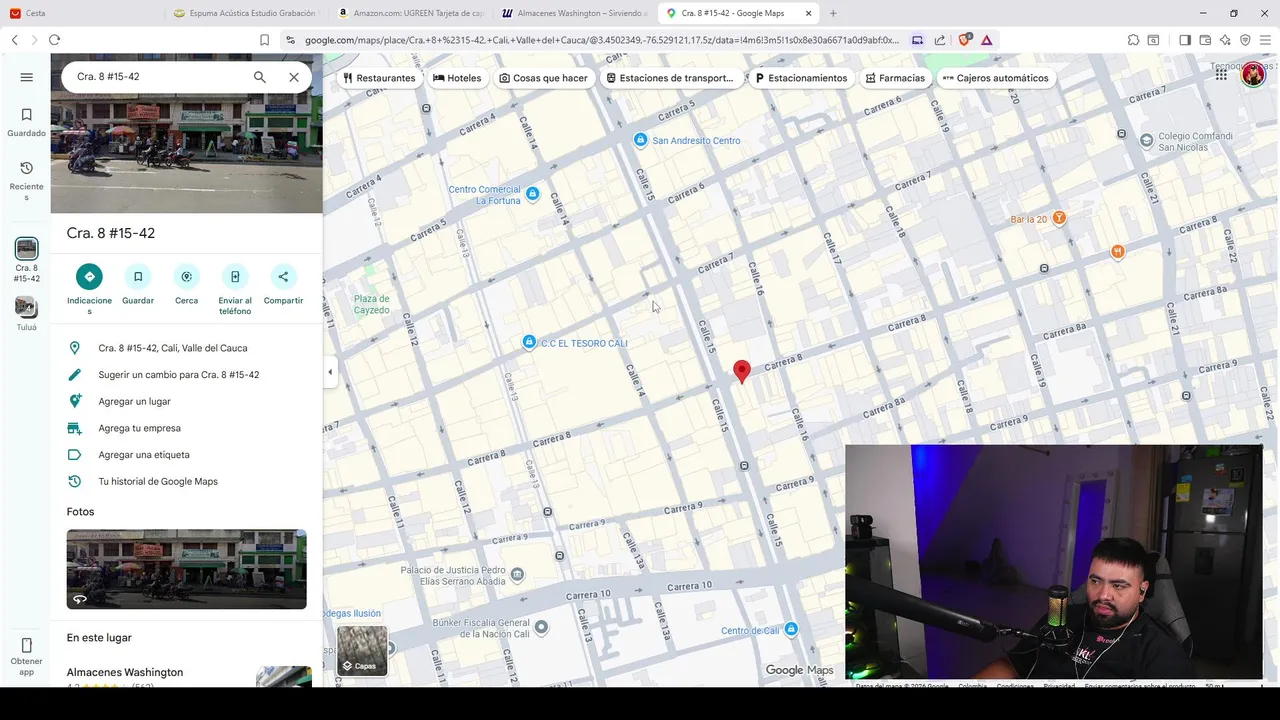Open Almacenes Washington listing

pos(125,672)
